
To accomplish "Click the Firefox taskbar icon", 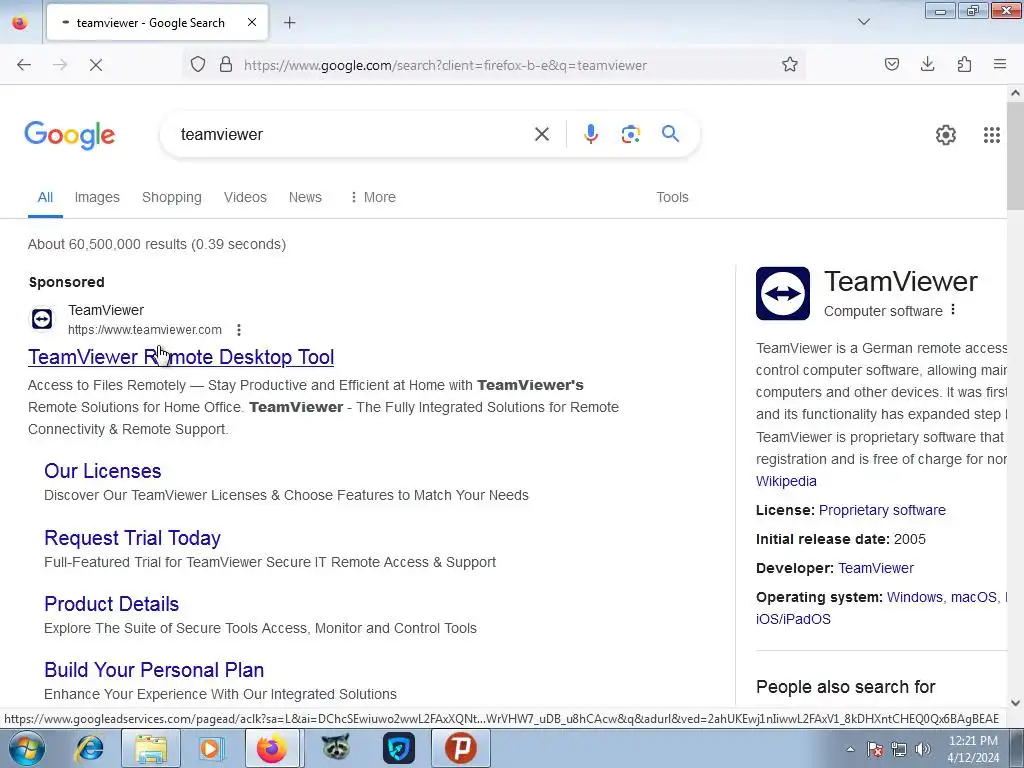I will point(272,748).
